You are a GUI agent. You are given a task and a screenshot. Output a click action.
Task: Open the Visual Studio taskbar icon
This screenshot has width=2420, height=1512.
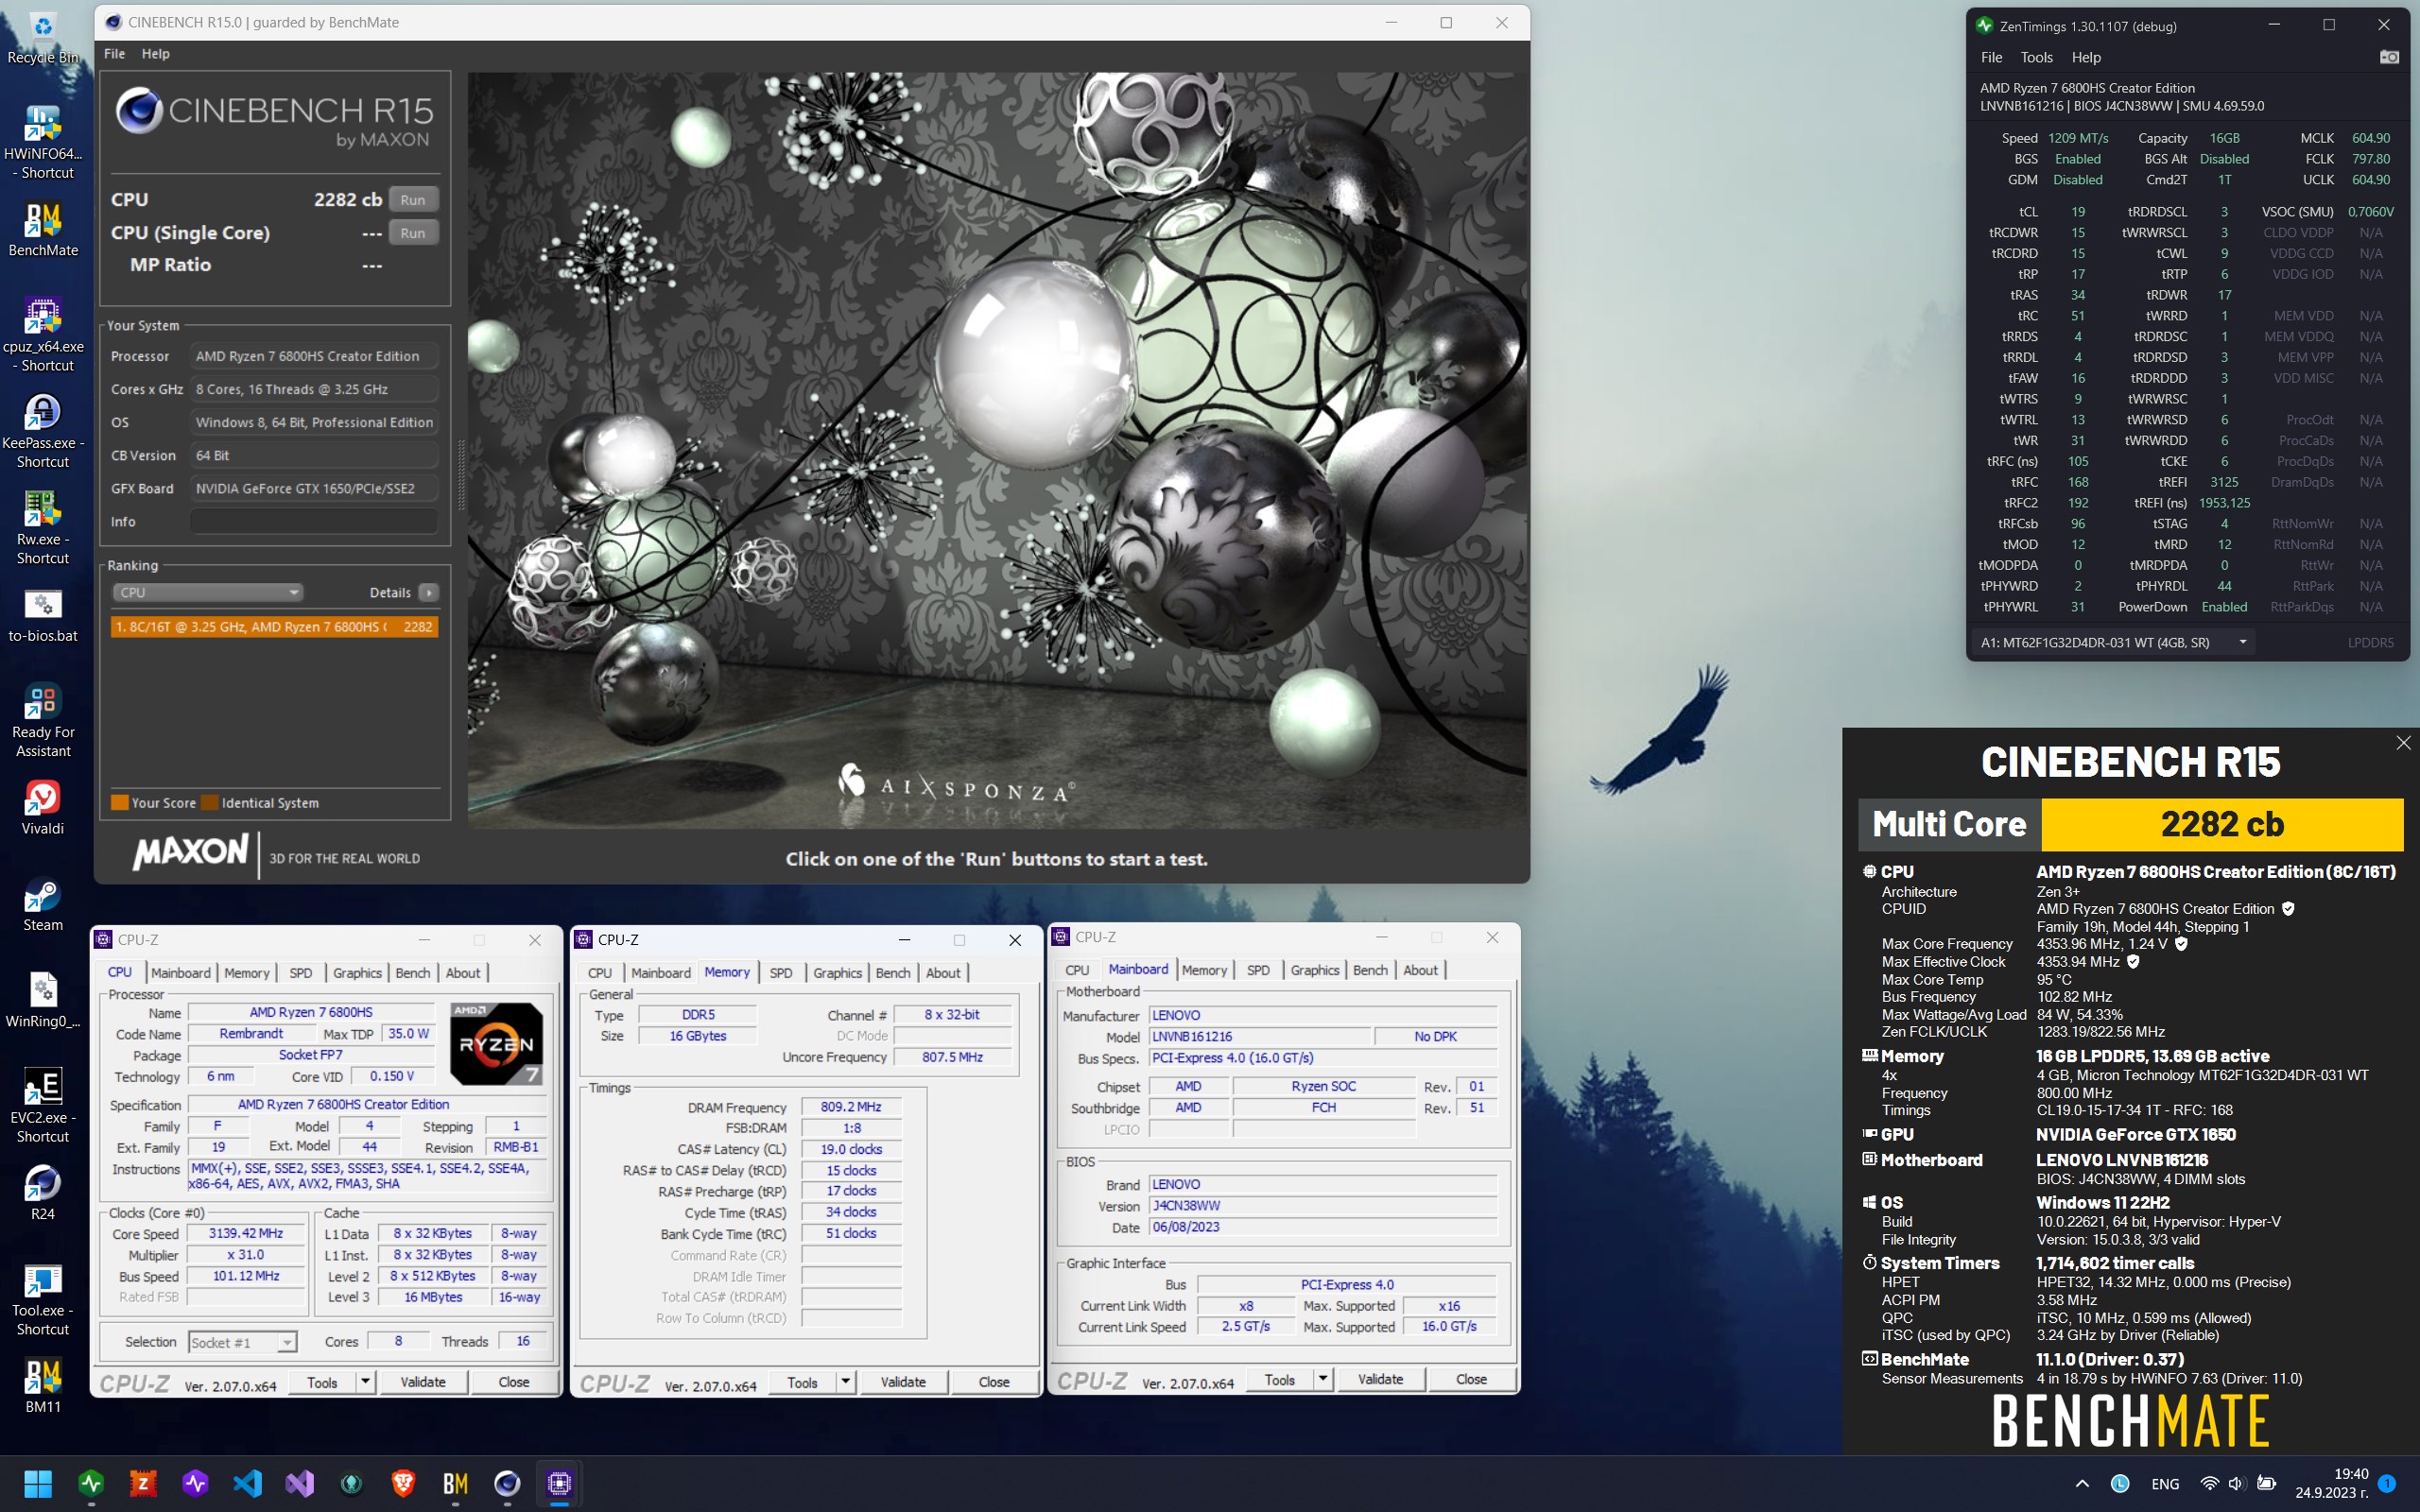[x=299, y=1483]
